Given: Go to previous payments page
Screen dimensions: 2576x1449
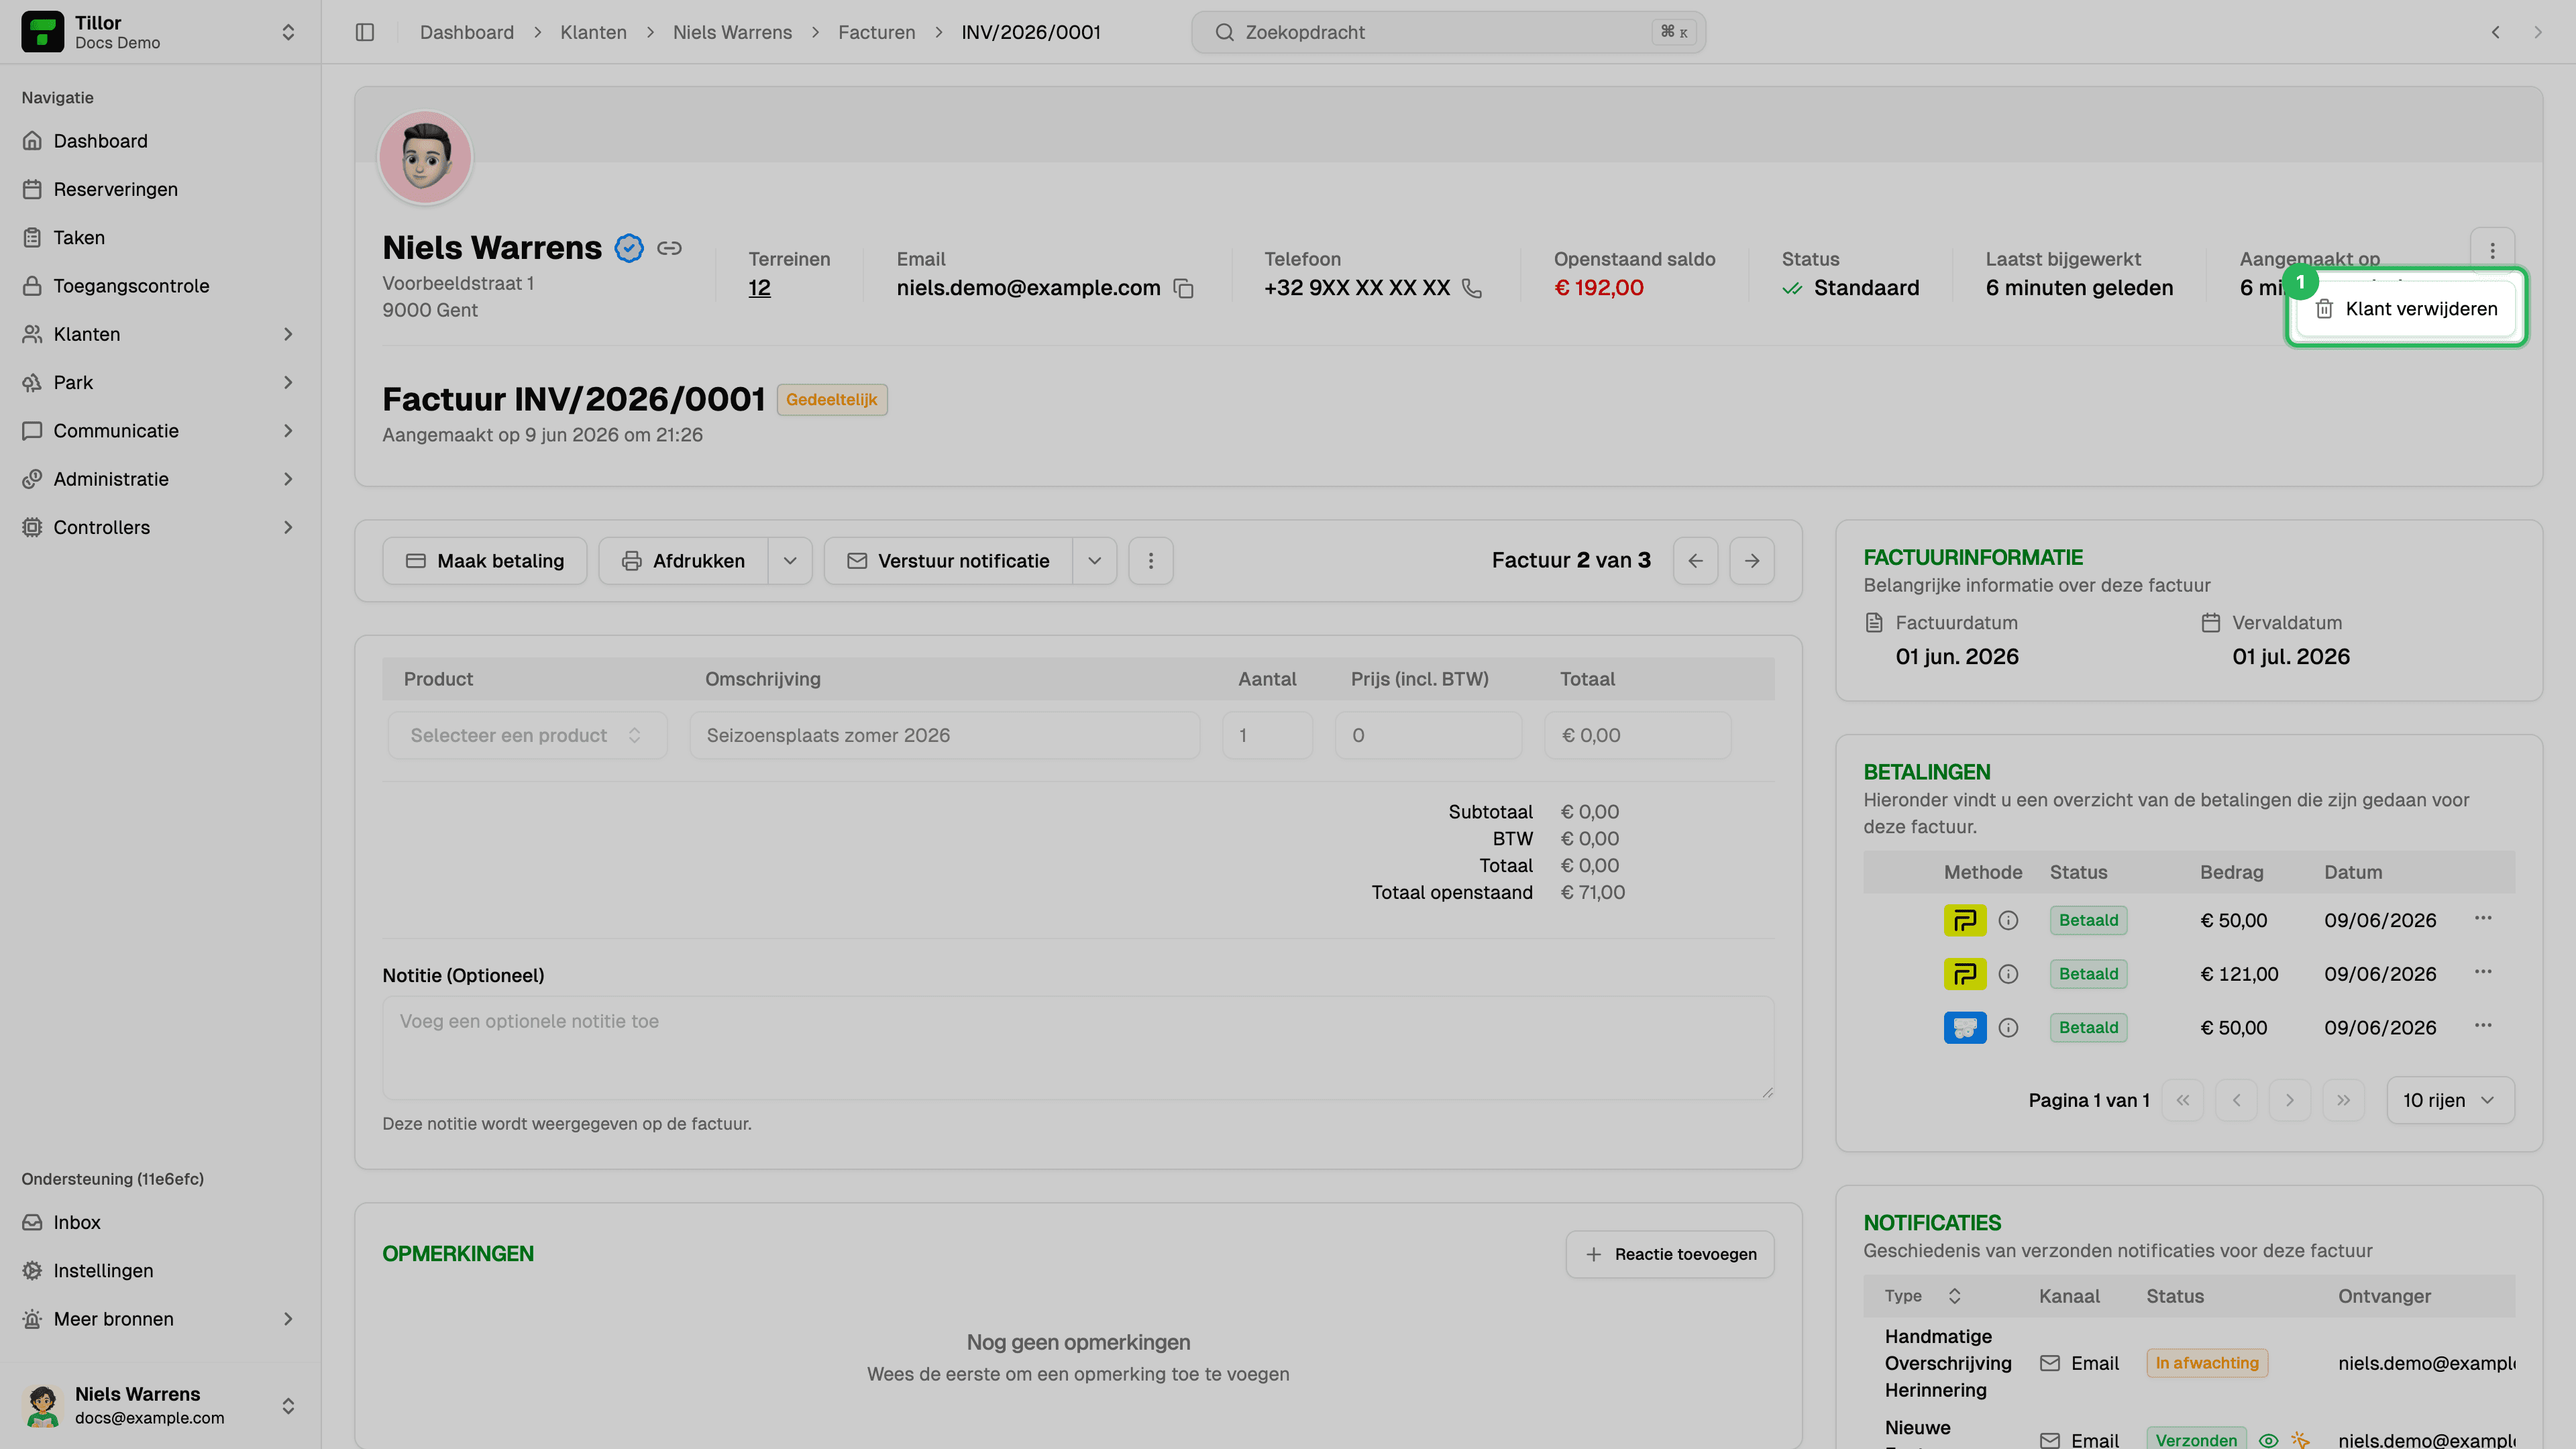Looking at the screenshot, I should [2237, 1100].
